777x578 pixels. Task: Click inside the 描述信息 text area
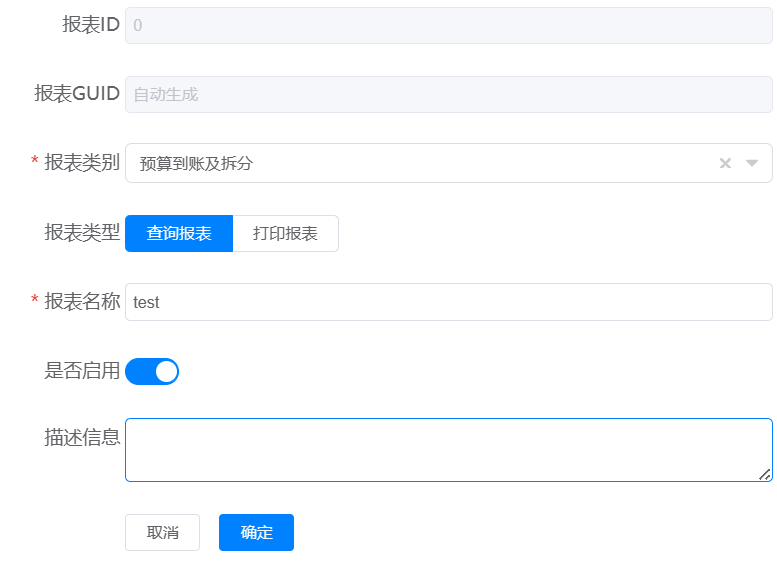coord(448,450)
